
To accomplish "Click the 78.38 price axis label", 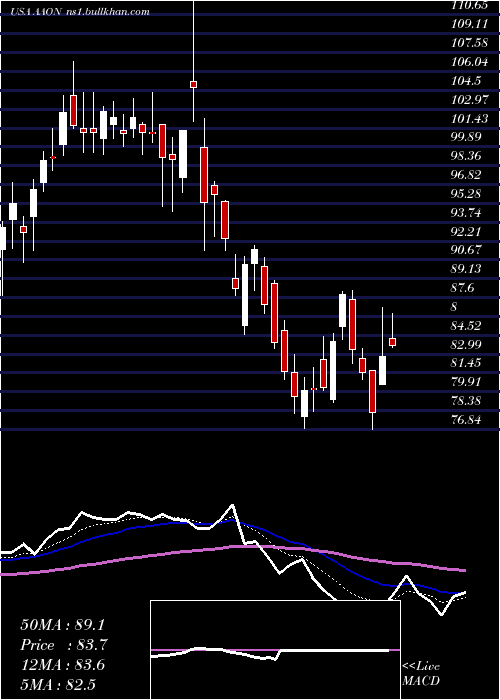I will 467,401.
